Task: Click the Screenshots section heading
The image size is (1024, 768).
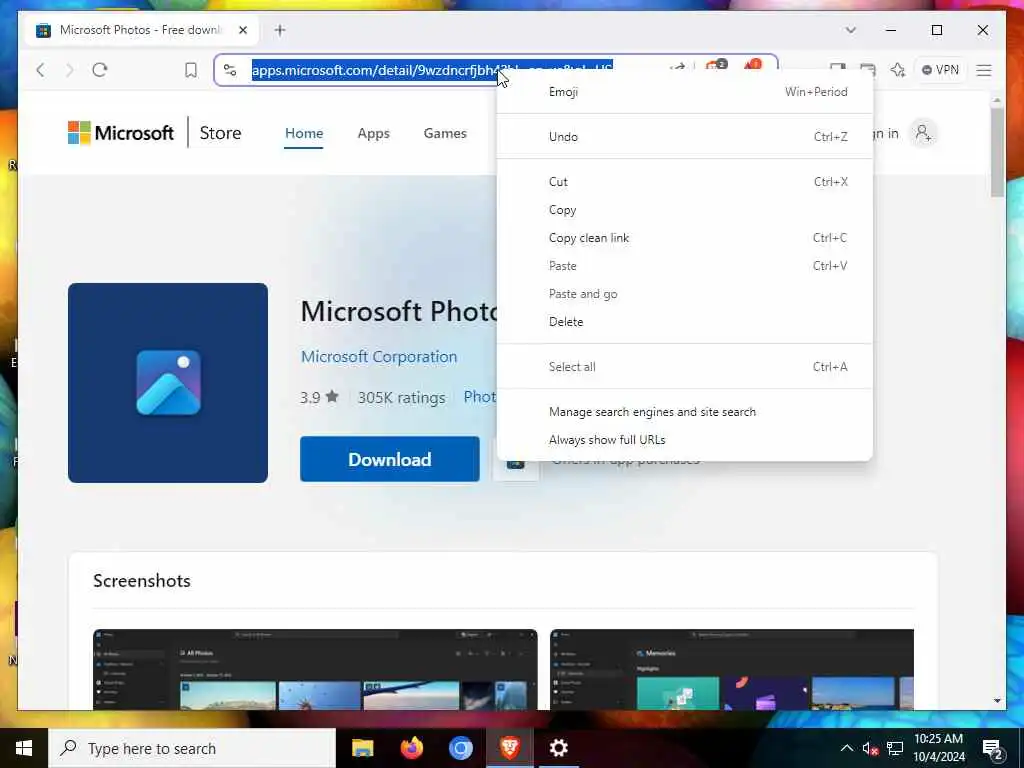Action: 142,581
